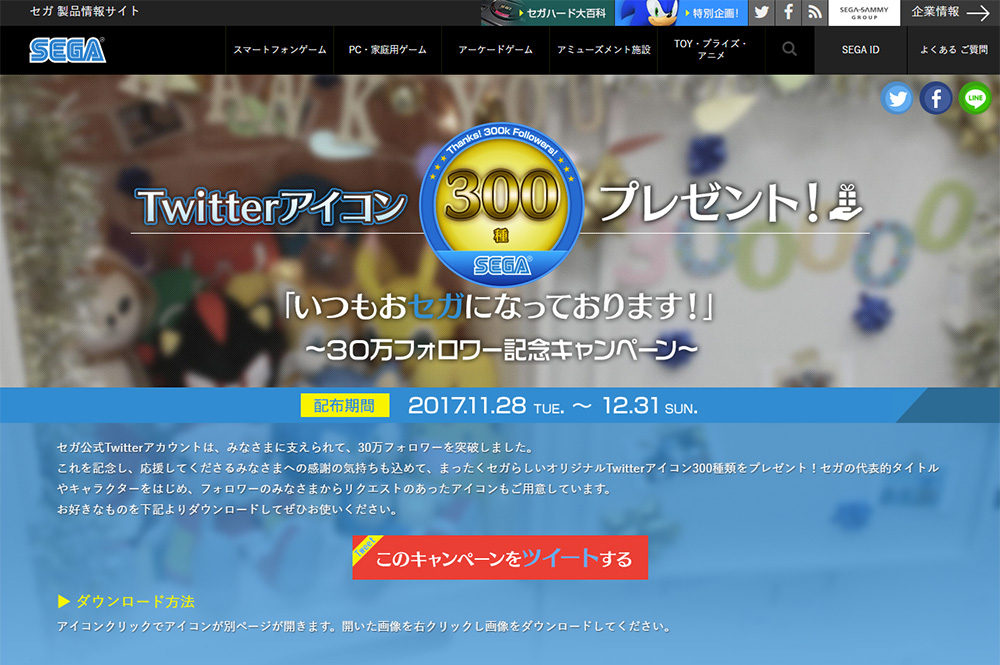This screenshot has height=665, width=1000.
Task: Share via round Facebook button
Action: pos(936,98)
